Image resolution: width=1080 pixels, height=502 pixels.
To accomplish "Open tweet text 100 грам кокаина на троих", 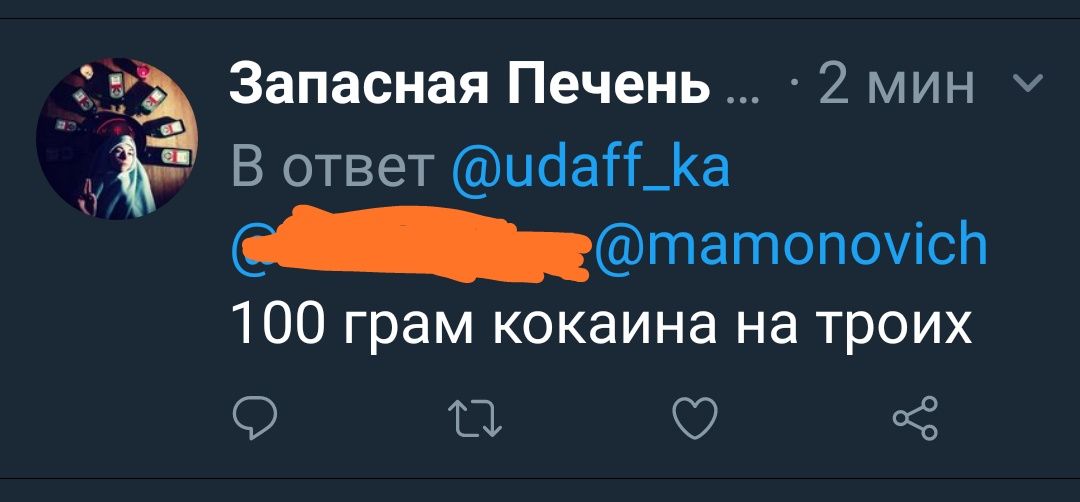I will pos(601,326).
